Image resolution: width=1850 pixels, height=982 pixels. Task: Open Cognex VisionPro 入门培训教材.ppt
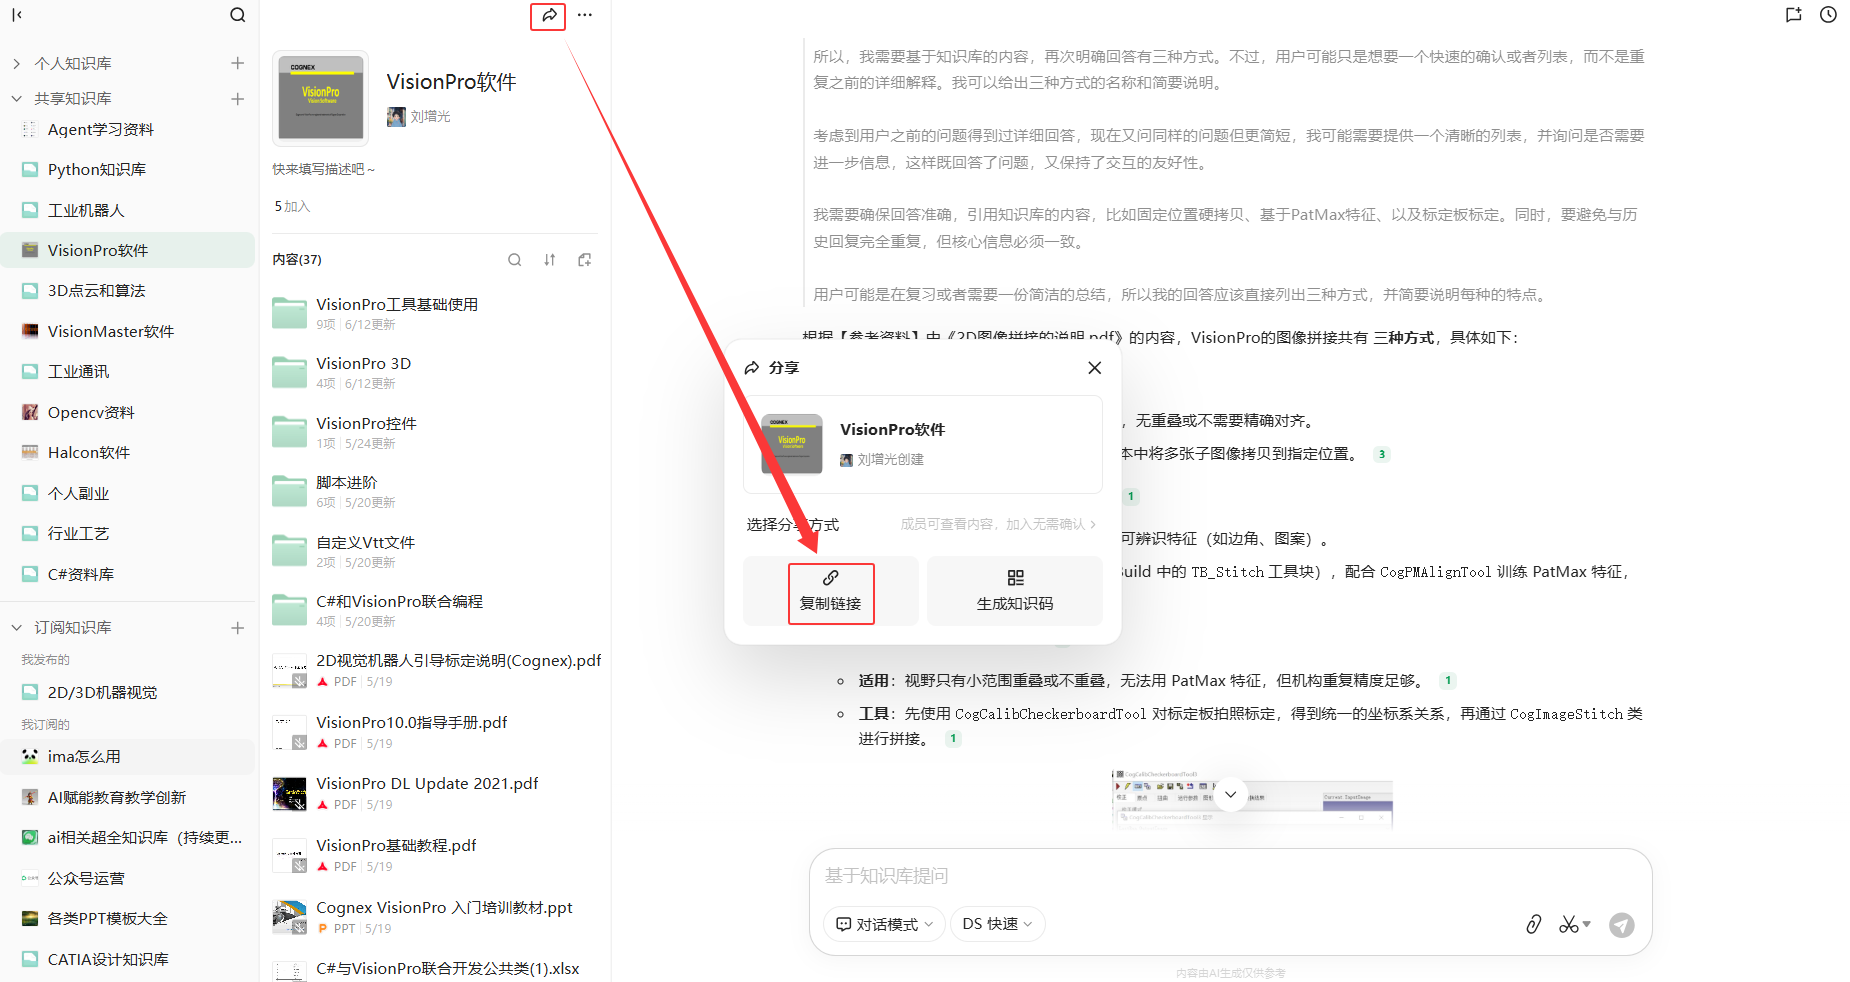click(x=436, y=917)
